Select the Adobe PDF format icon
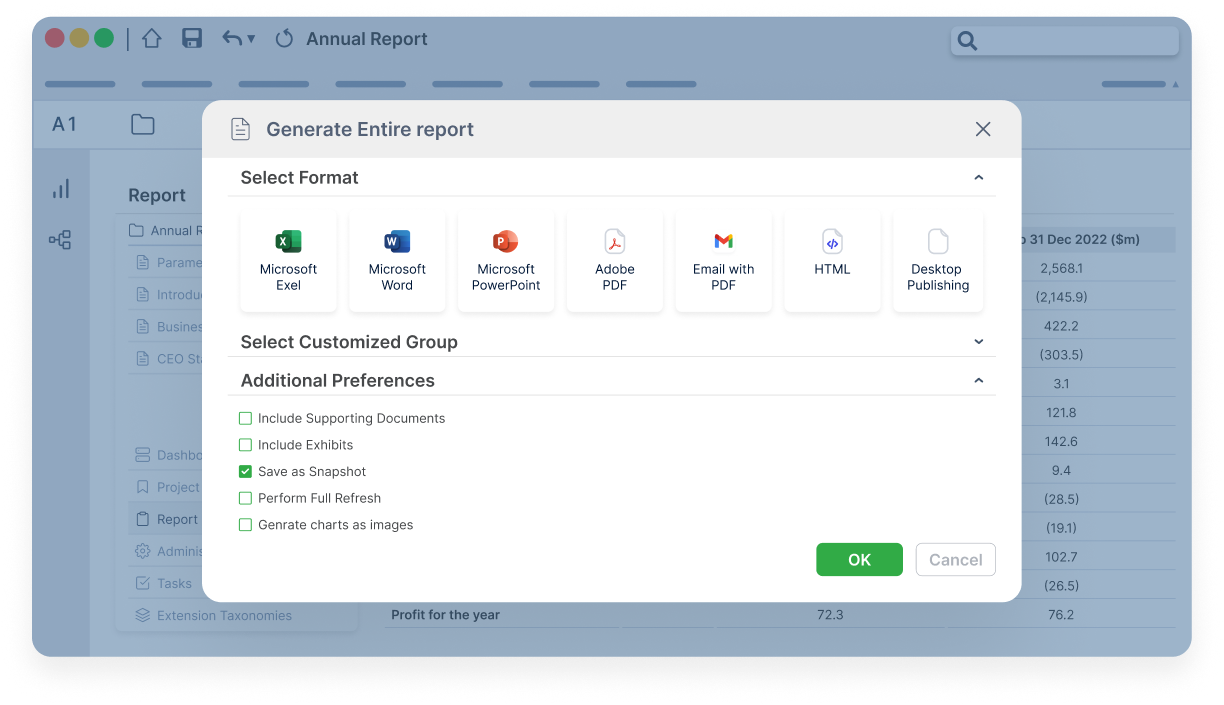Viewport: 1224px width, 705px height. tap(615, 241)
